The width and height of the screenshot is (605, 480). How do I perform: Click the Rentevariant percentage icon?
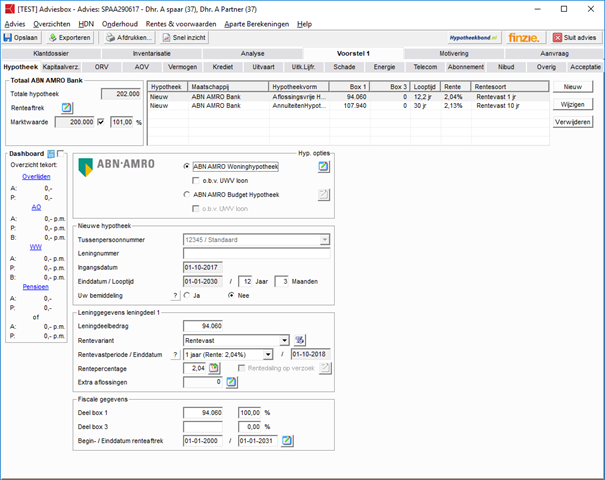click(x=299, y=340)
